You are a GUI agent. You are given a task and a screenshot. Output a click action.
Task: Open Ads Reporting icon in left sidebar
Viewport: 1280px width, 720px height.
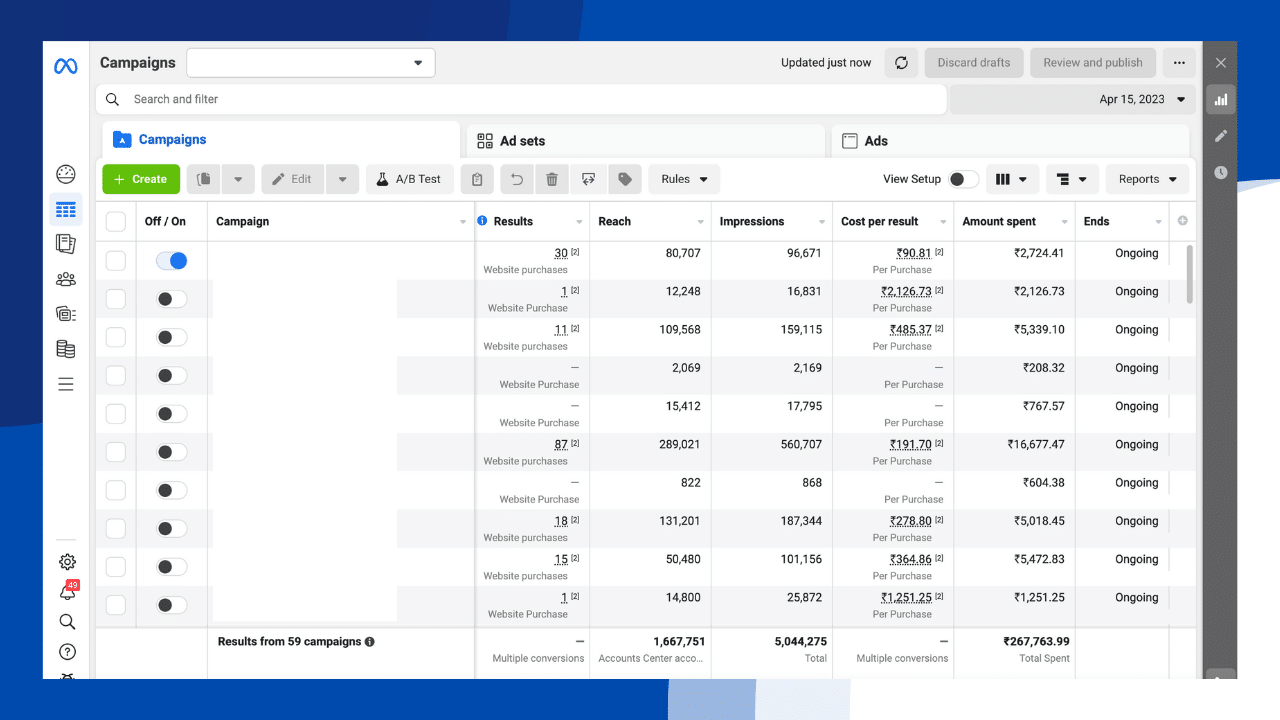[x=66, y=244]
